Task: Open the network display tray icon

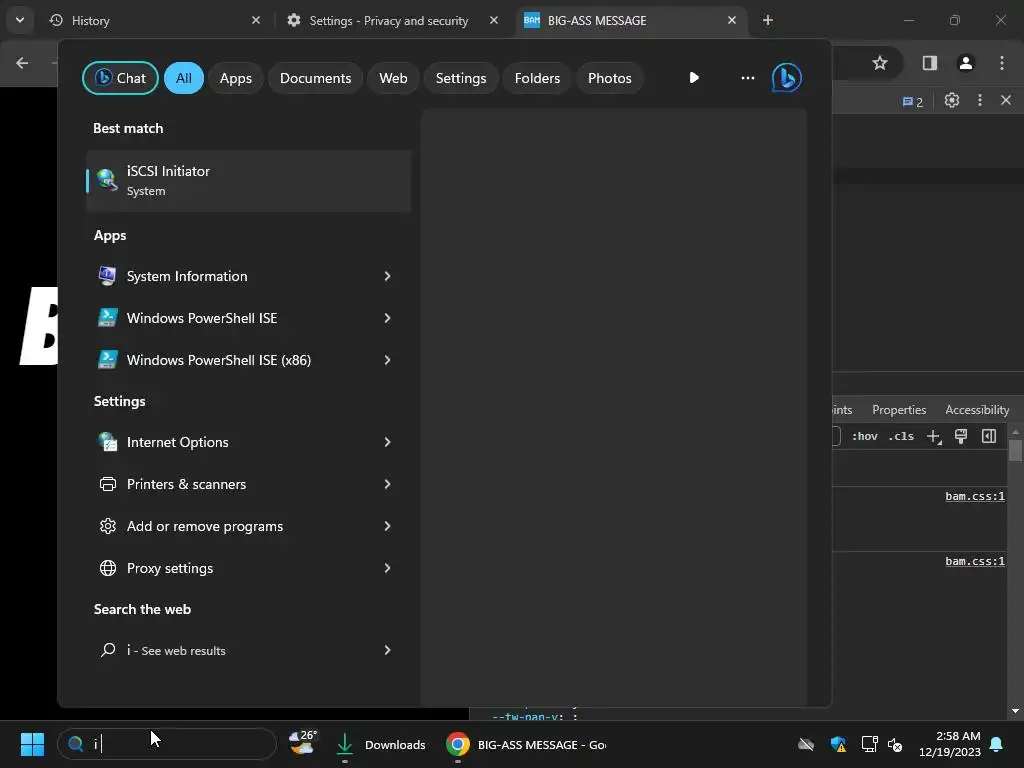Action: 869,744
